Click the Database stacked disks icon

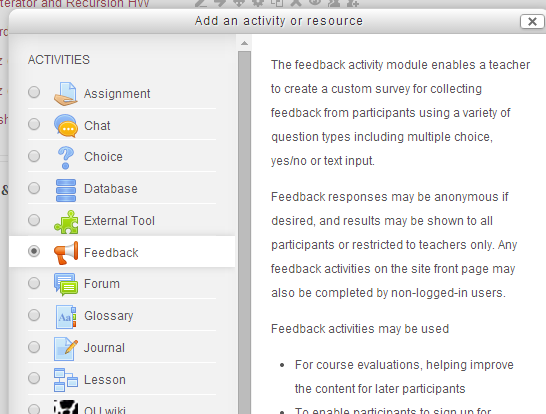pyautogui.click(x=65, y=189)
